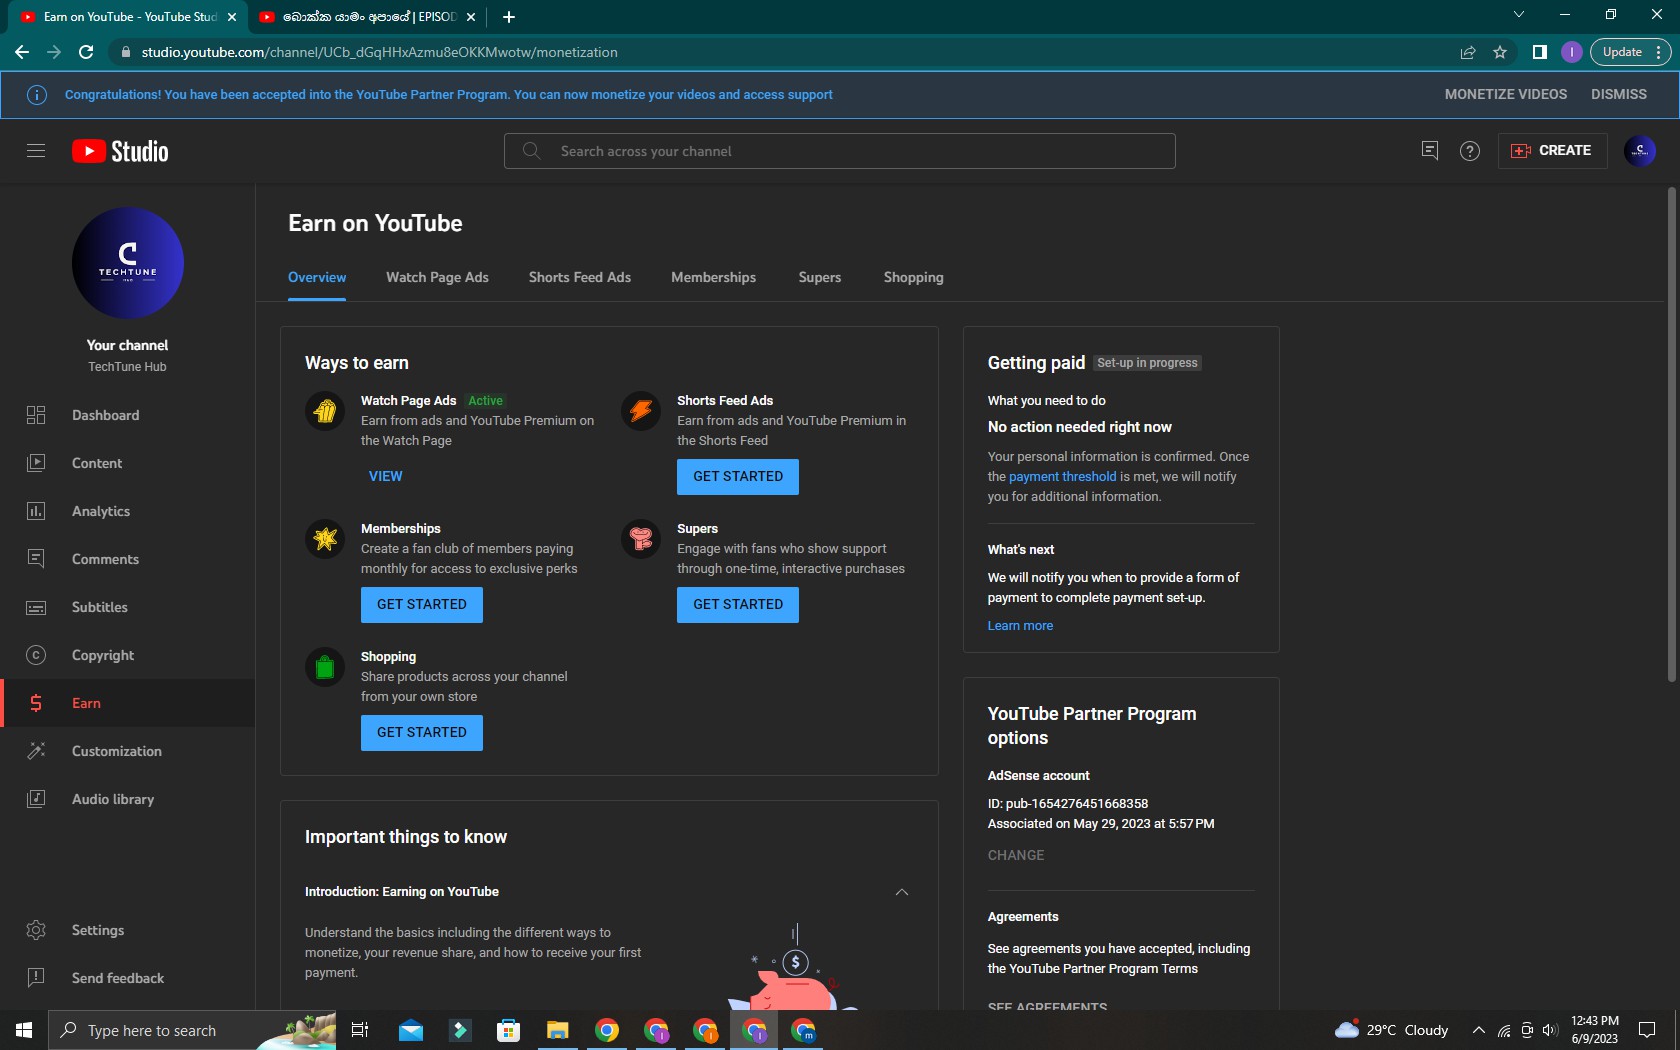
Task: Collapse Introduction: Earning on YouTube section
Action: 901,892
